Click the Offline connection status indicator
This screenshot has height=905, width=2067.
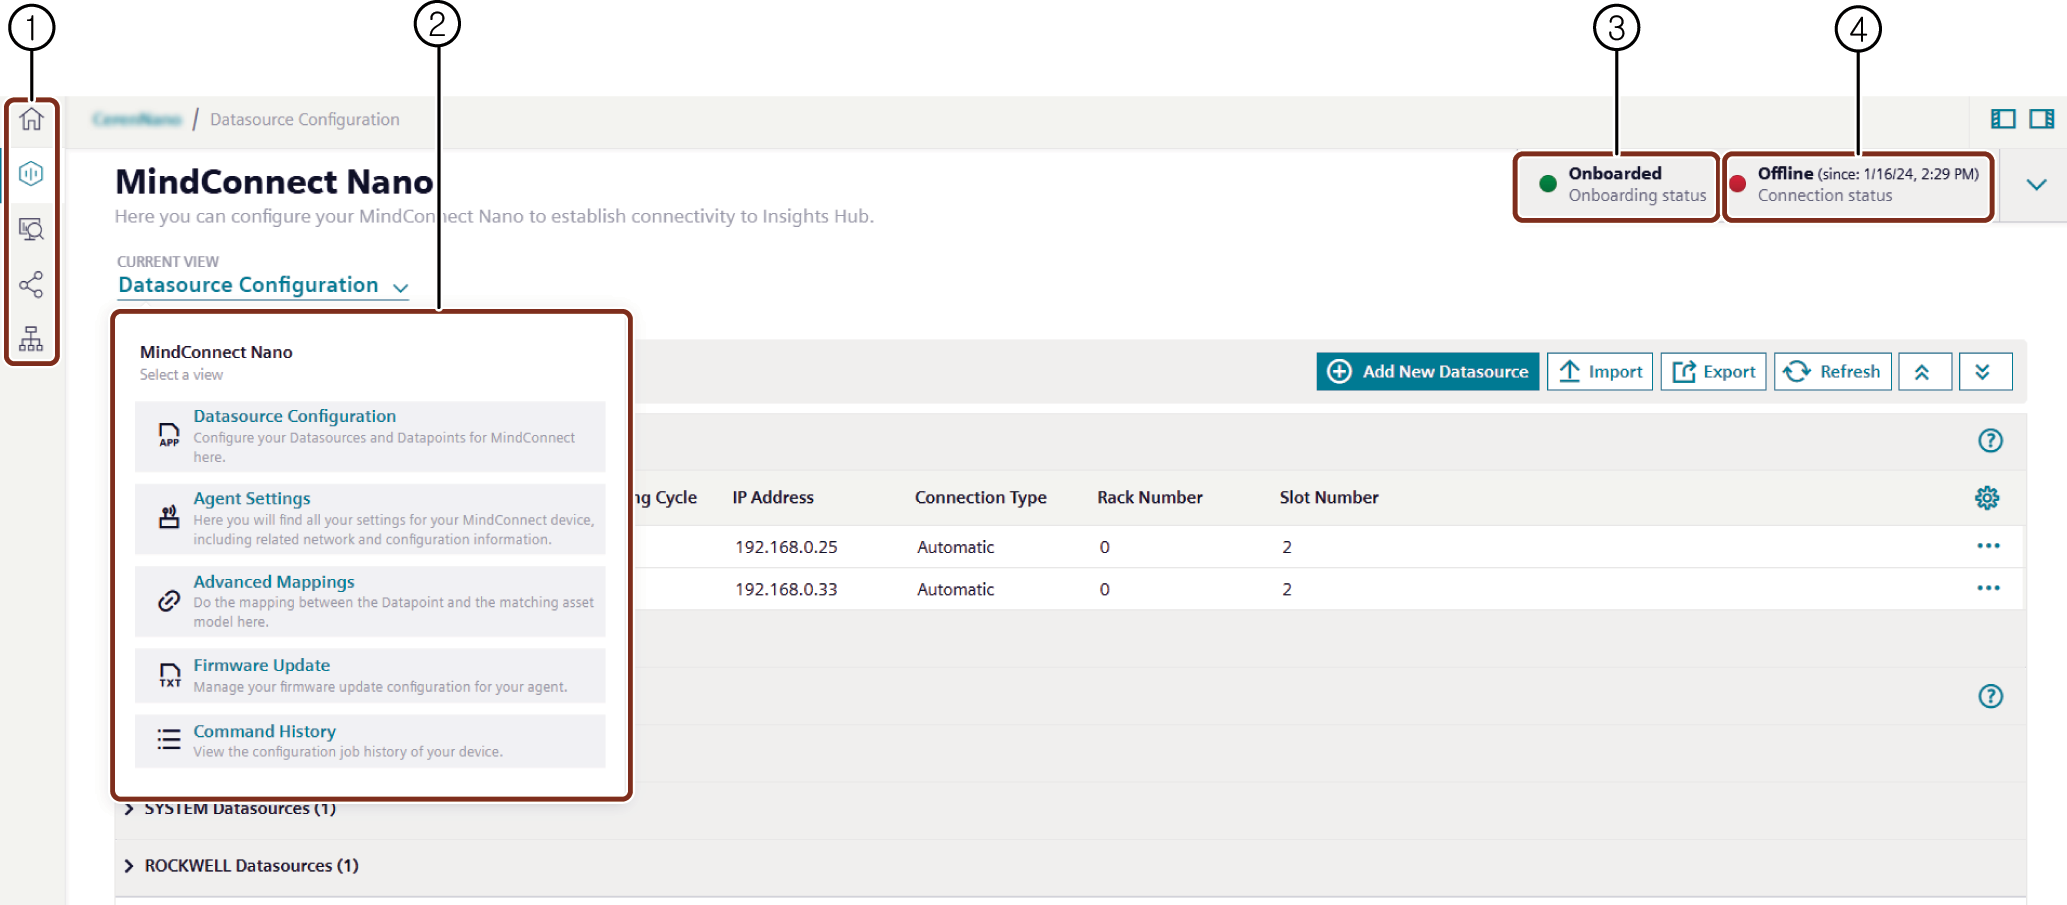(1859, 185)
